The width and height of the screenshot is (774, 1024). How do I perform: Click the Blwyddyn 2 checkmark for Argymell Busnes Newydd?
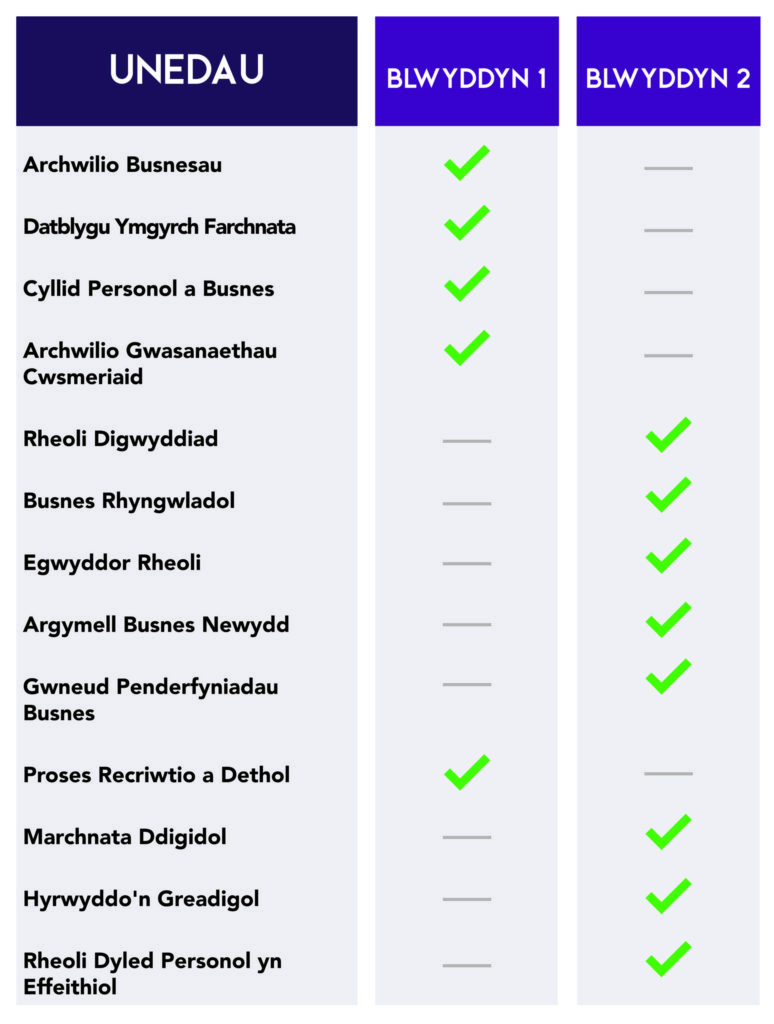tap(668, 621)
